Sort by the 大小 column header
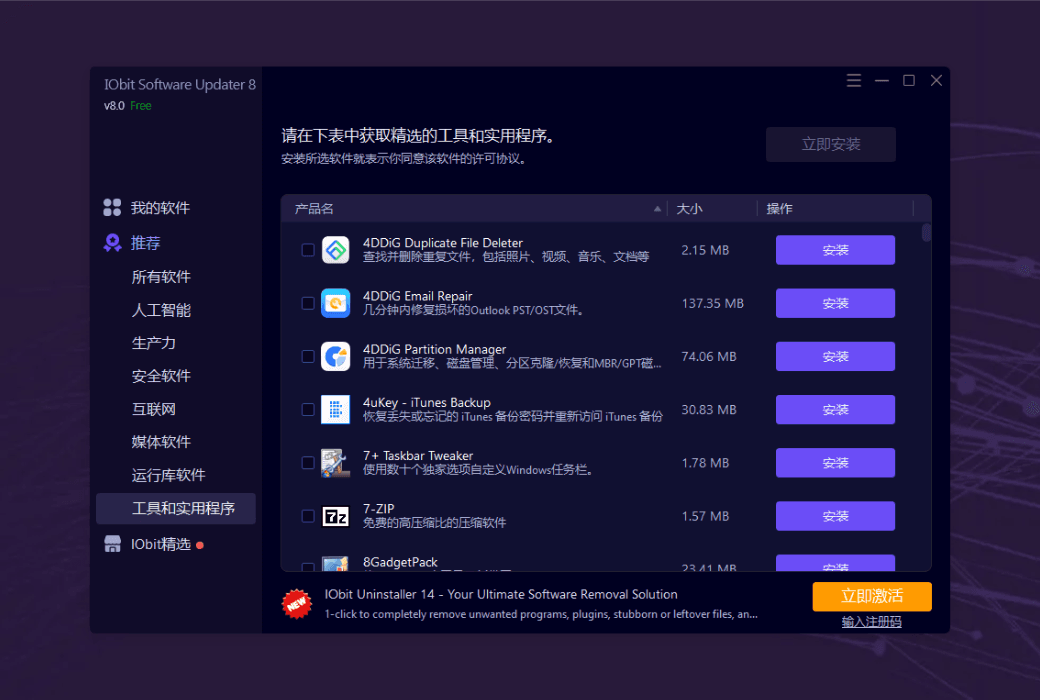Viewport: 1040px width, 700px height. tap(689, 208)
